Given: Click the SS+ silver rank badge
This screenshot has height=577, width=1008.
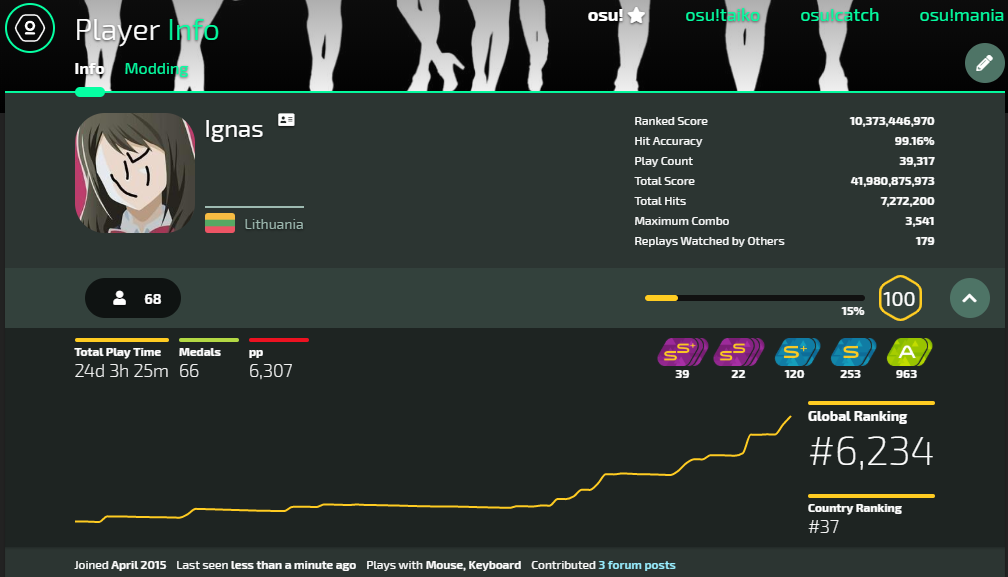Looking at the screenshot, I should tap(683, 352).
